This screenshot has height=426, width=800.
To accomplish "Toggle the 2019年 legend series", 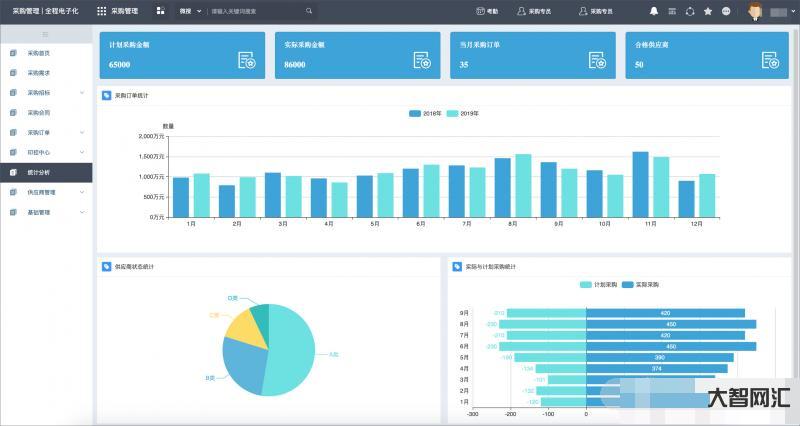I will 462,113.
